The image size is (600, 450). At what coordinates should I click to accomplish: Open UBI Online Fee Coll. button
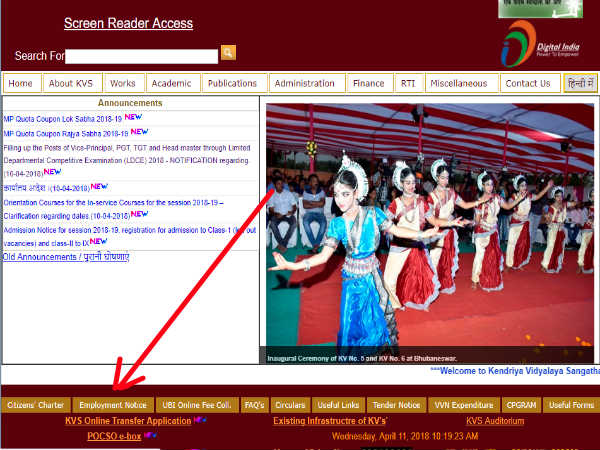197,405
